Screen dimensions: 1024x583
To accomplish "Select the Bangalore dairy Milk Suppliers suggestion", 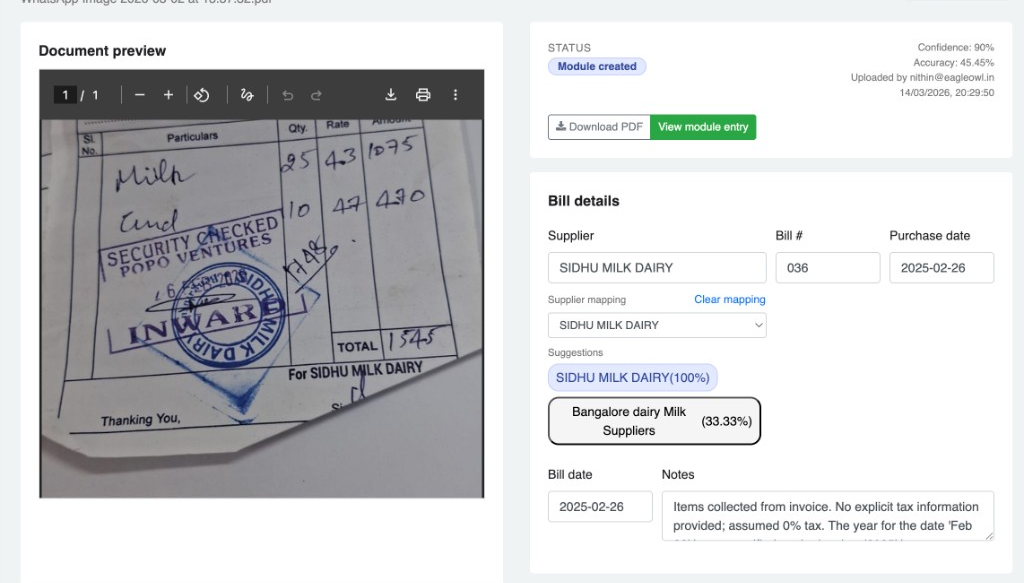I will (x=654, y=420).
